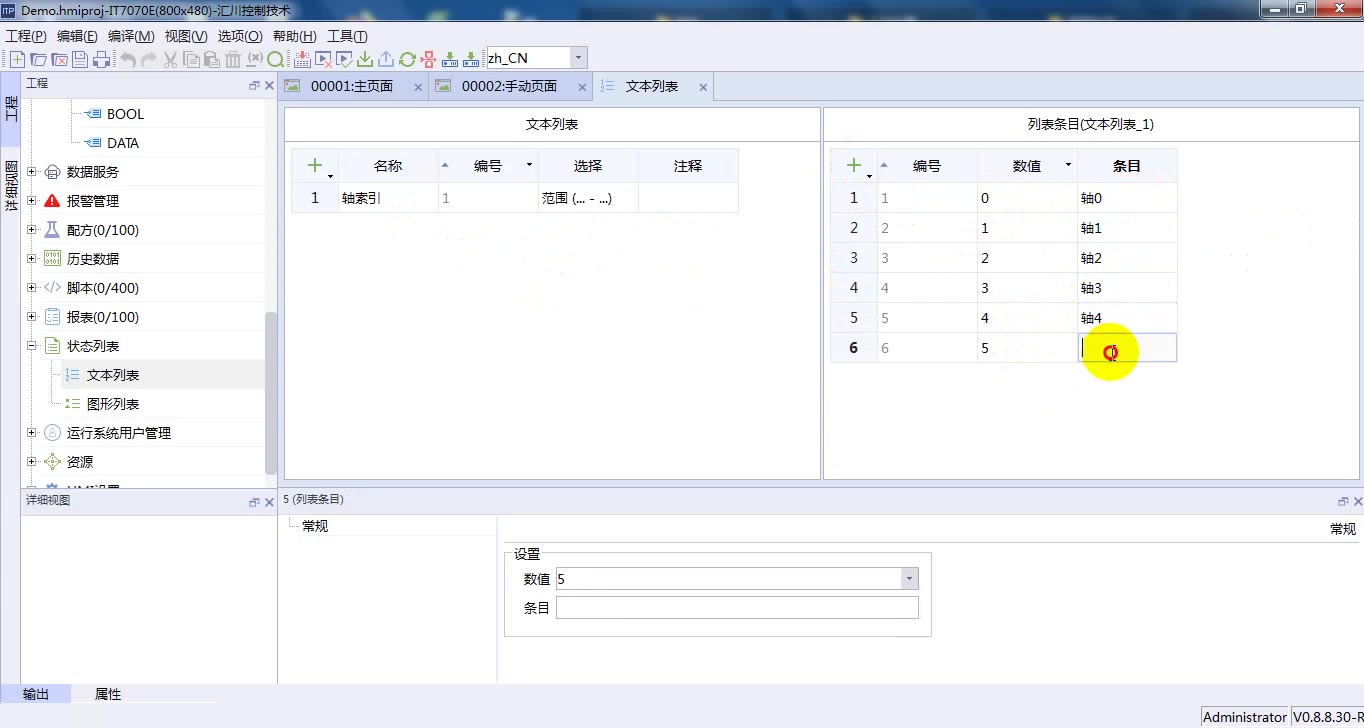The image size is (1364, 728).
Task: Click the blue Upload arrow icon
Action: 386,59
